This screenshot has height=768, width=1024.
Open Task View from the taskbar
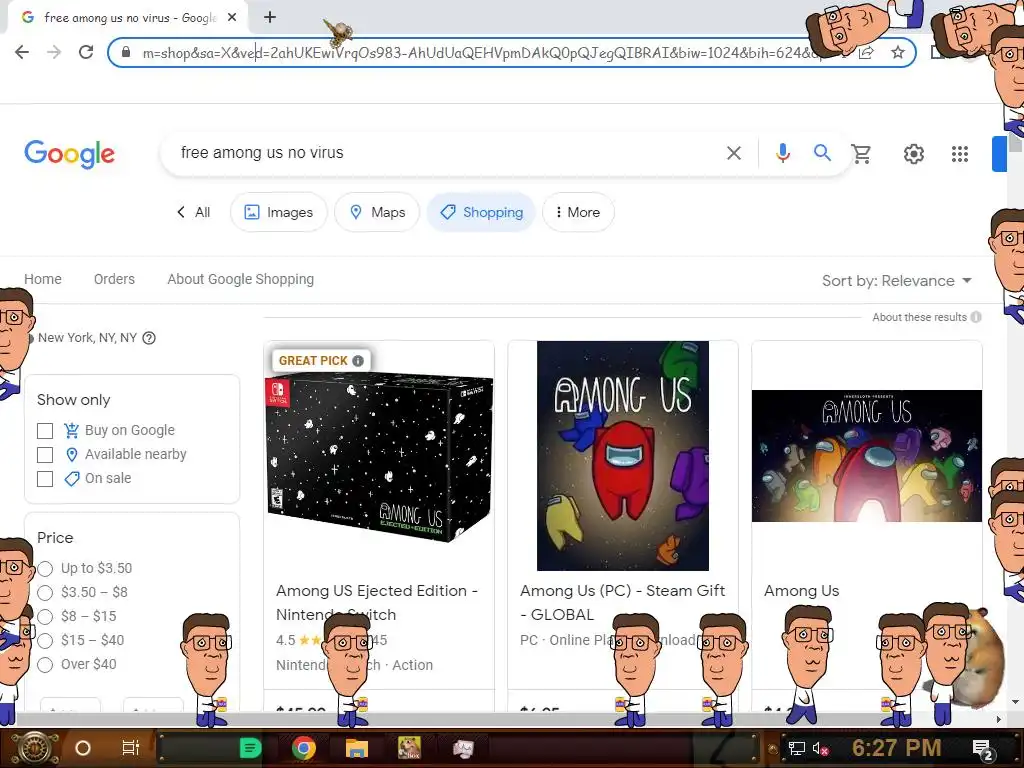tap(131, 748)
